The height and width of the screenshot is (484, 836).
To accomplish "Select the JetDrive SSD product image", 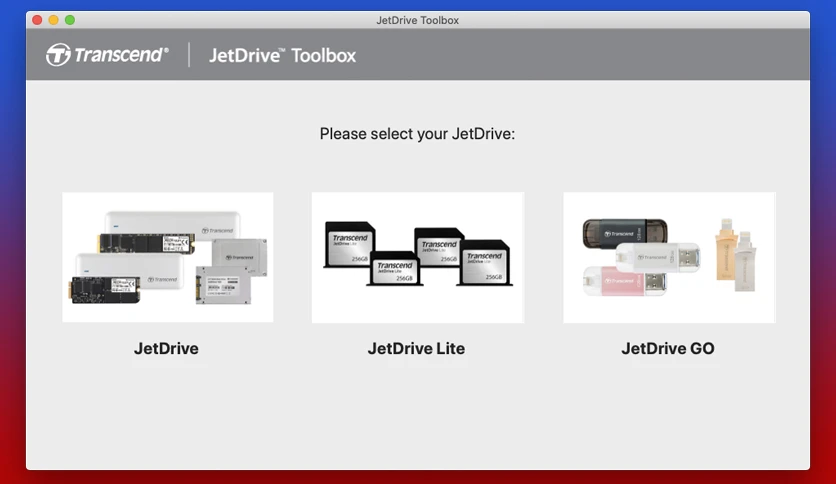I will tap(168, 257).
